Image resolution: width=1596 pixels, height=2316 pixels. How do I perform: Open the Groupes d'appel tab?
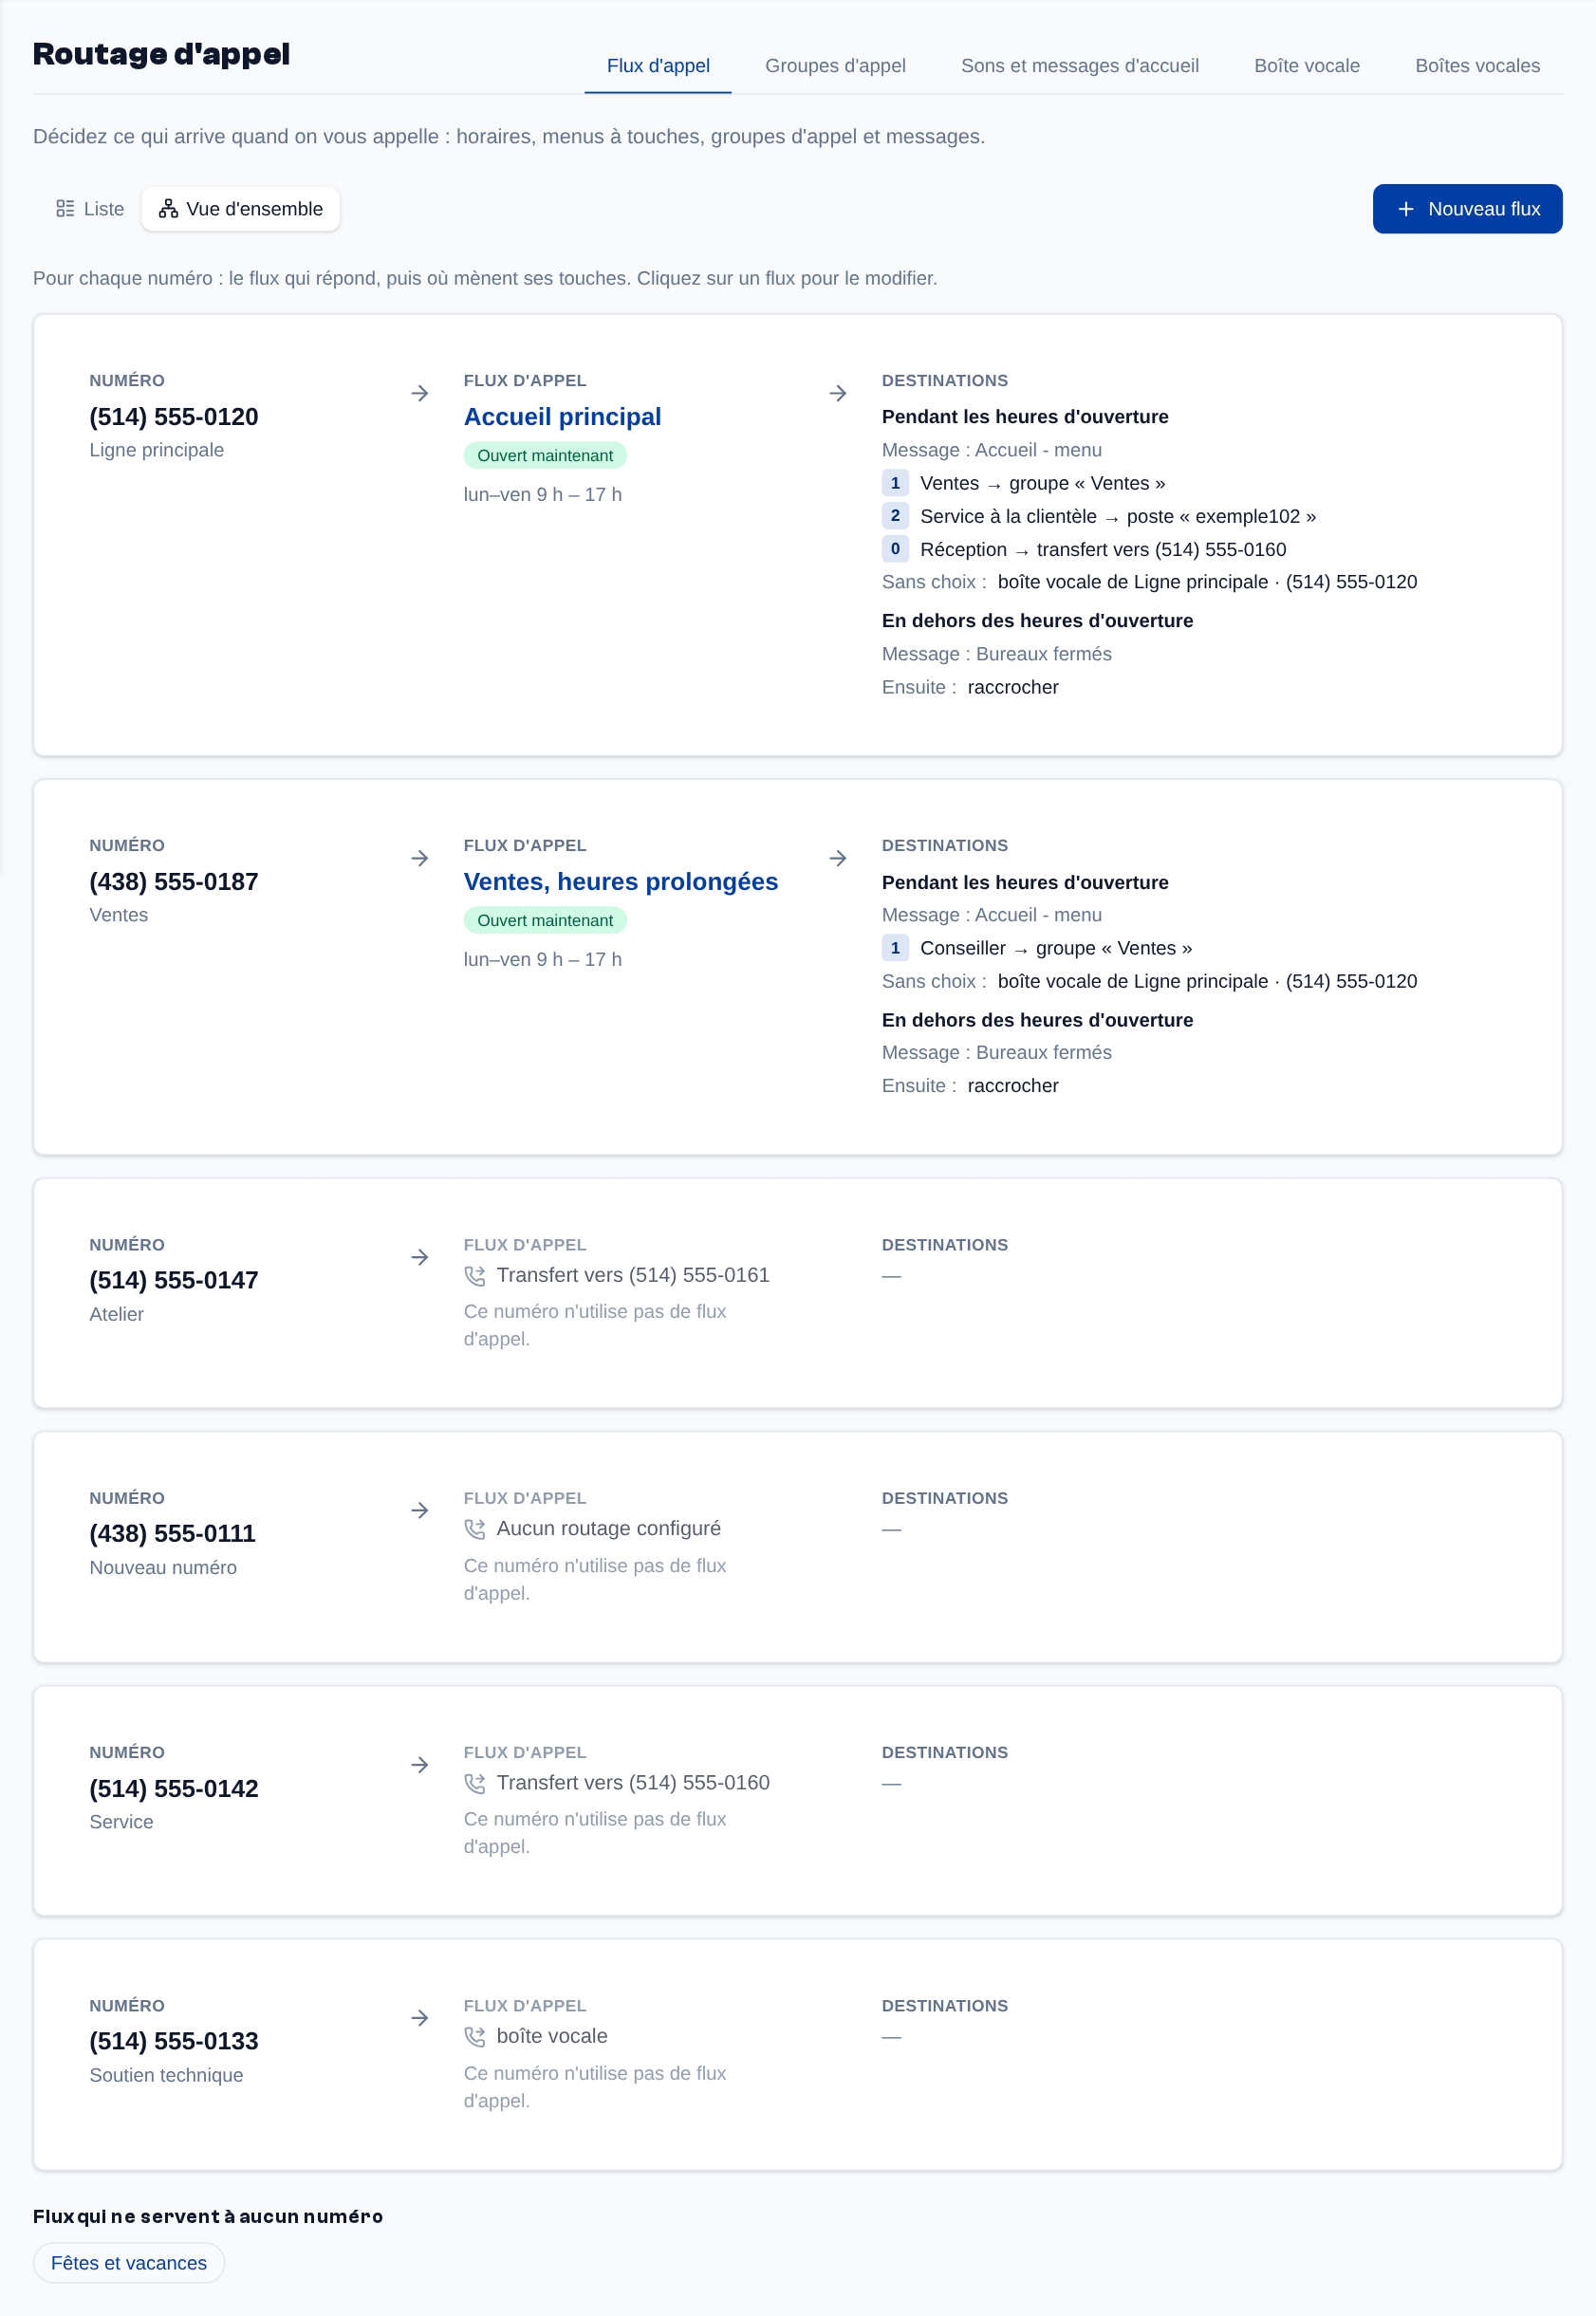point(835,66)
